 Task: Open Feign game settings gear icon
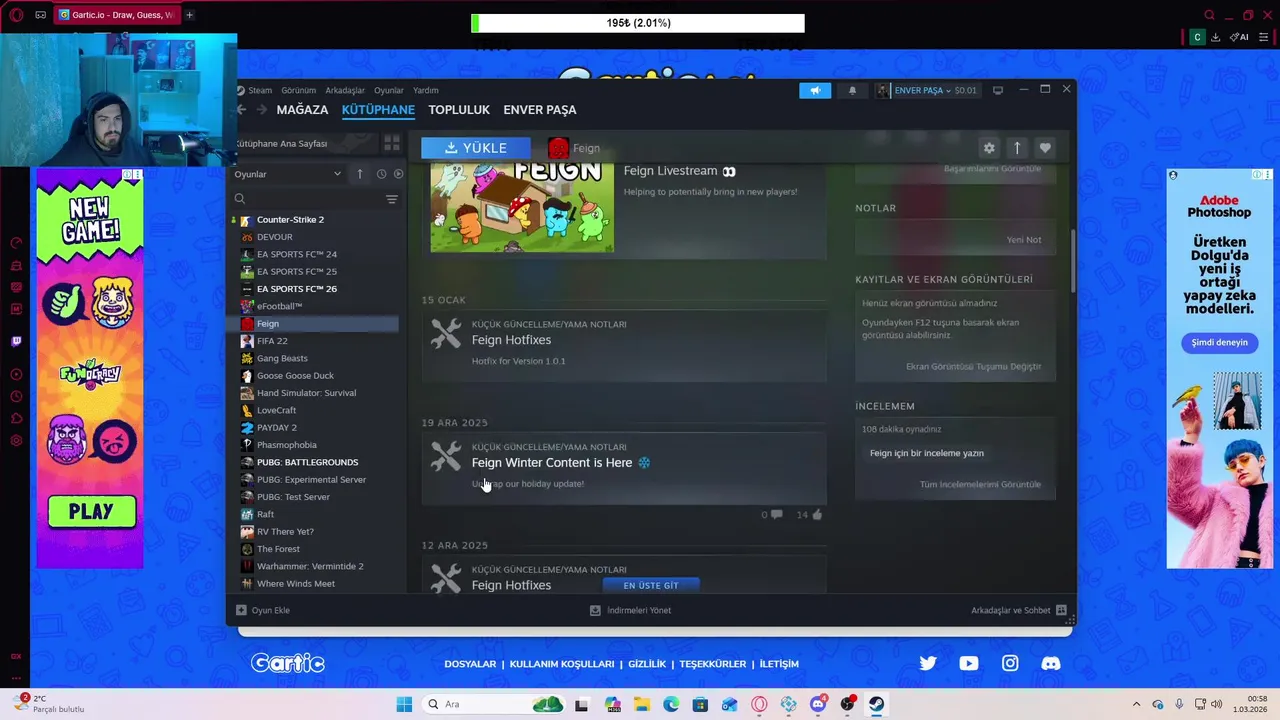(x=989, y=148)
